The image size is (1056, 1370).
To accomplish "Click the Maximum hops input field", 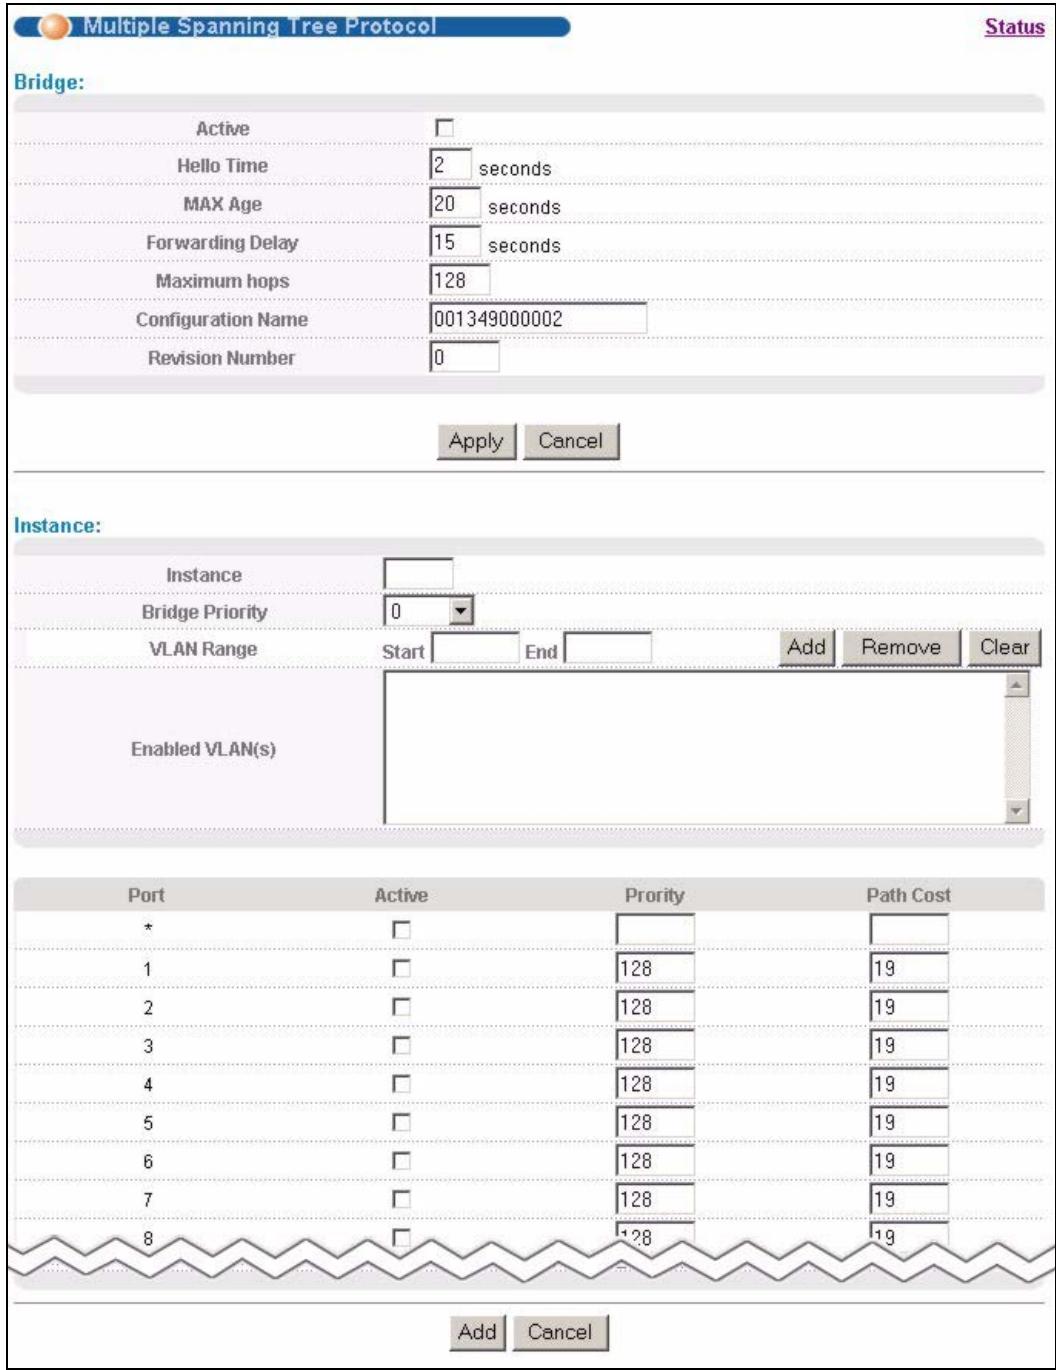I will (460, 281).
